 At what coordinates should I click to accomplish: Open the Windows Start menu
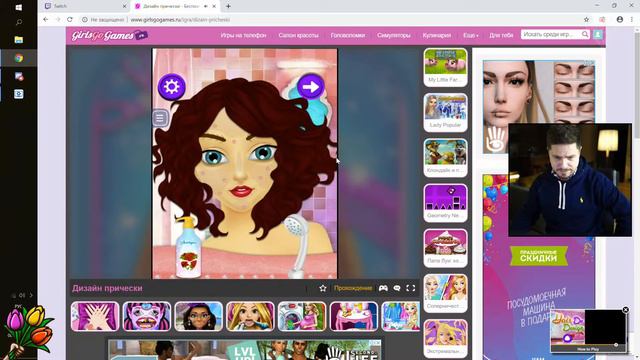pos(19,7)
